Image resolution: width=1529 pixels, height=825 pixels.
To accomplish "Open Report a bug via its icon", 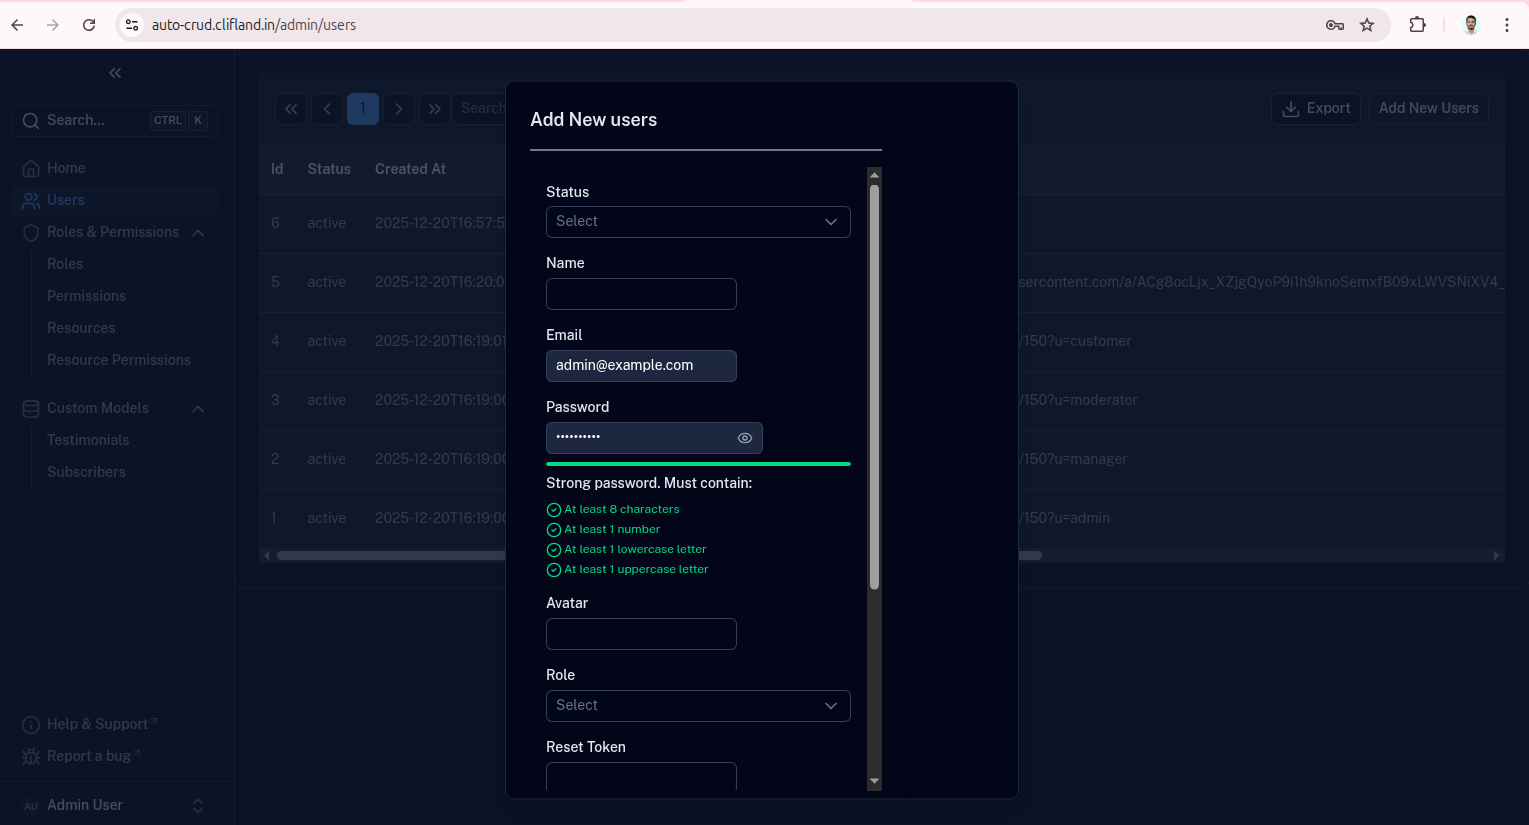I will pyautogui.click(x=30, y=755).
